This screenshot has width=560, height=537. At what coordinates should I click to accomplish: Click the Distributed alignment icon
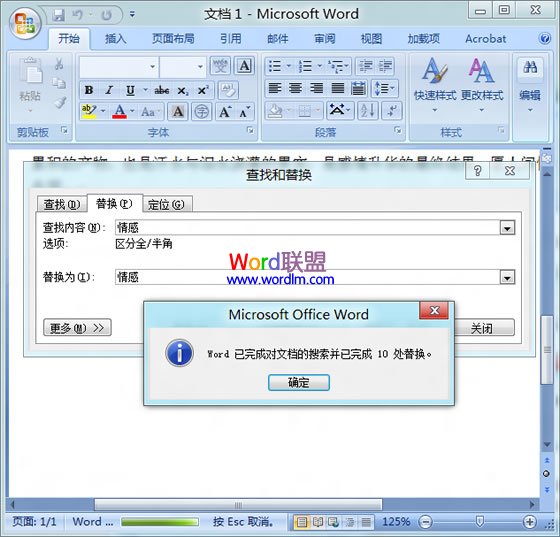click(358, 88)
